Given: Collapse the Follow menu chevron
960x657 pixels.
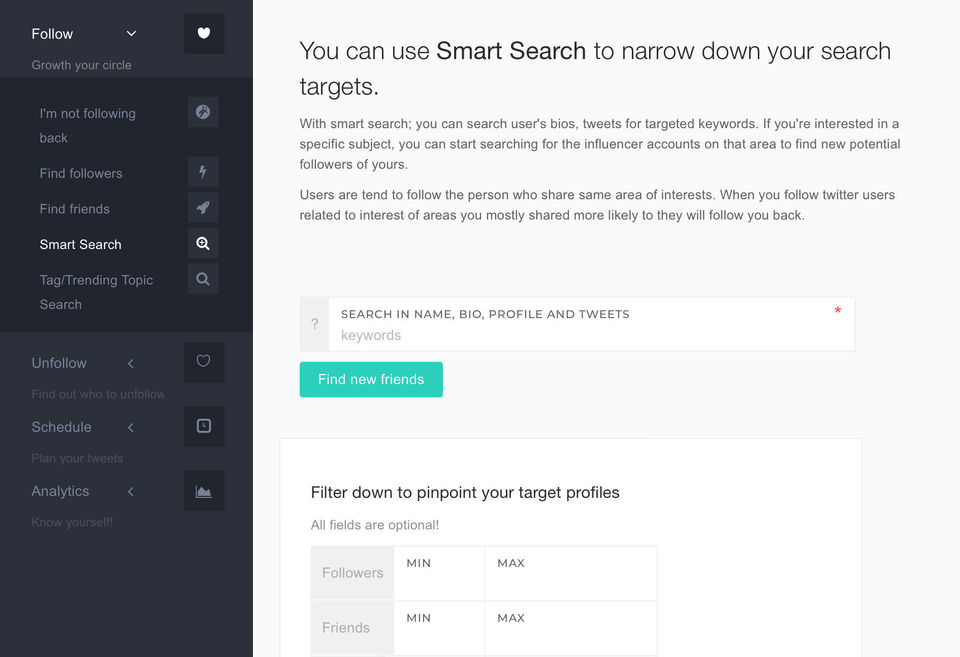Looking at the screenshot, I should (131, 34).
